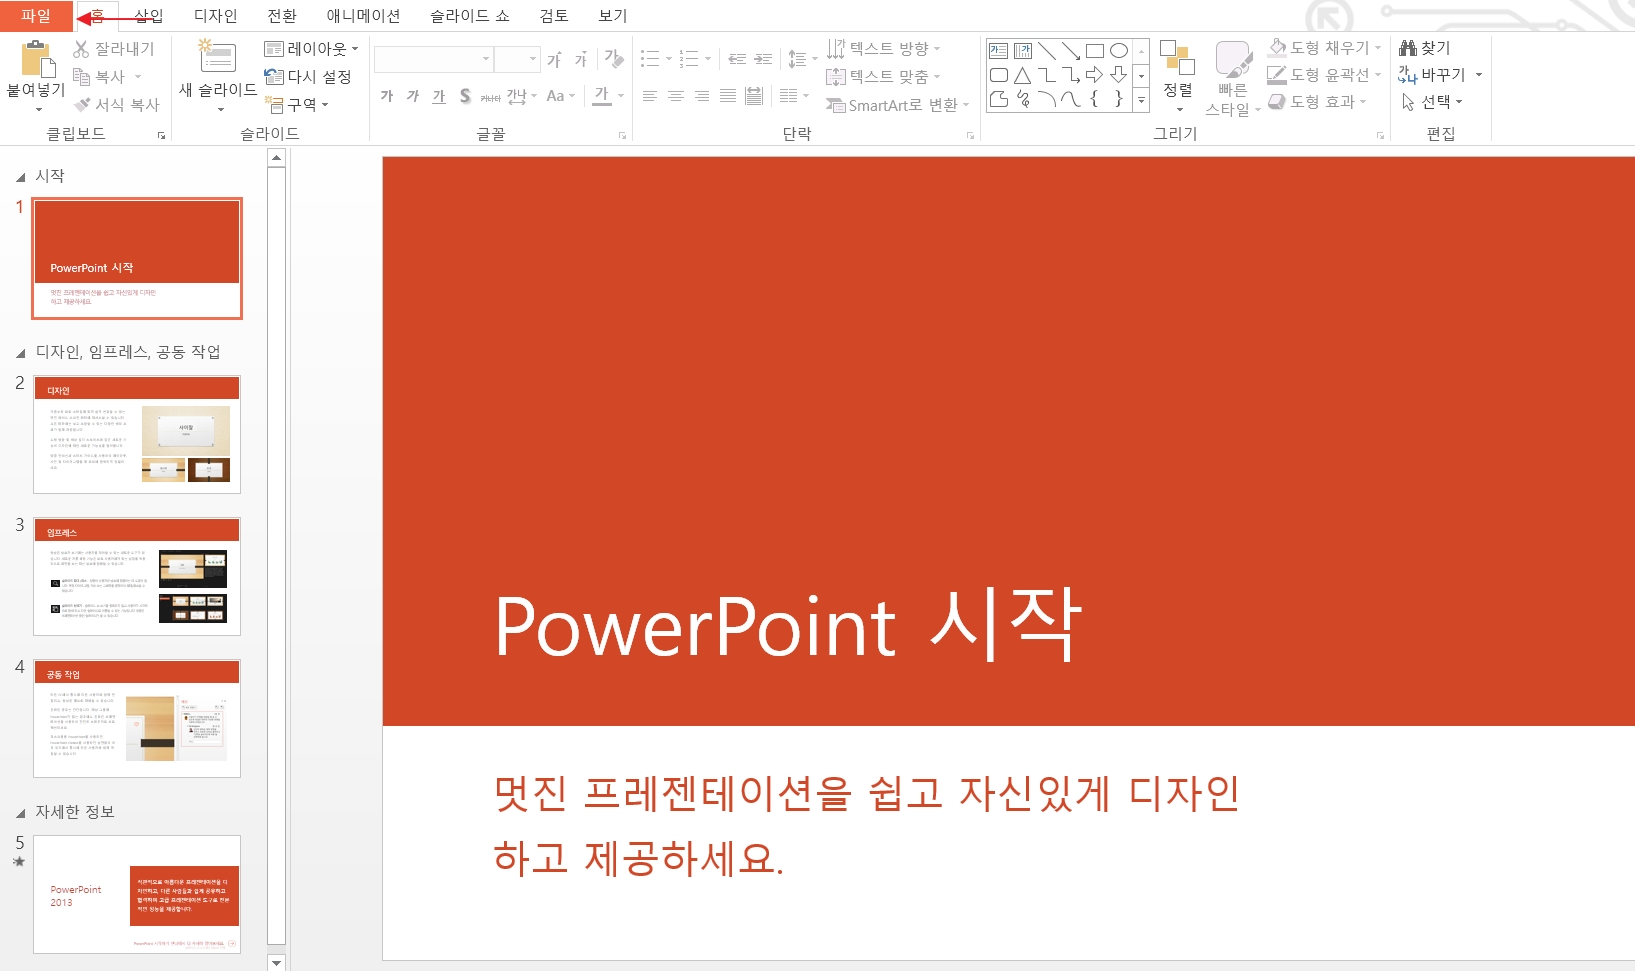Viewport: 1635px width, 971px height.
Task: Open 정렬 arrange button
Action: coord(1178,77)
